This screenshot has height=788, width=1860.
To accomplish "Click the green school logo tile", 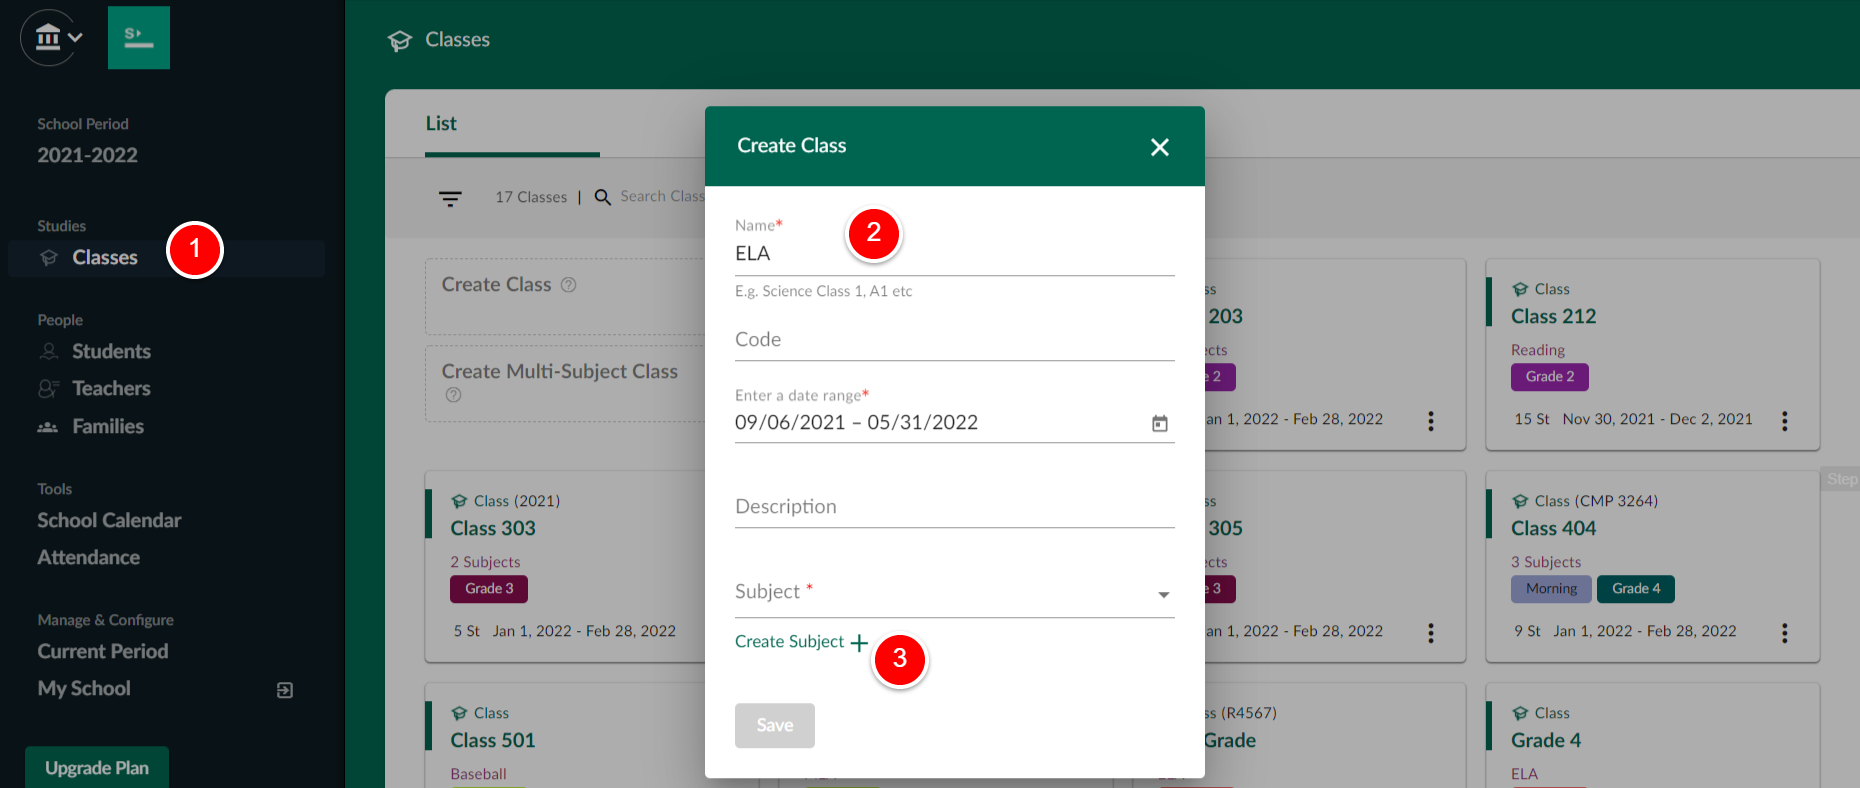I will pyautogui.click(x=139, y=38).
